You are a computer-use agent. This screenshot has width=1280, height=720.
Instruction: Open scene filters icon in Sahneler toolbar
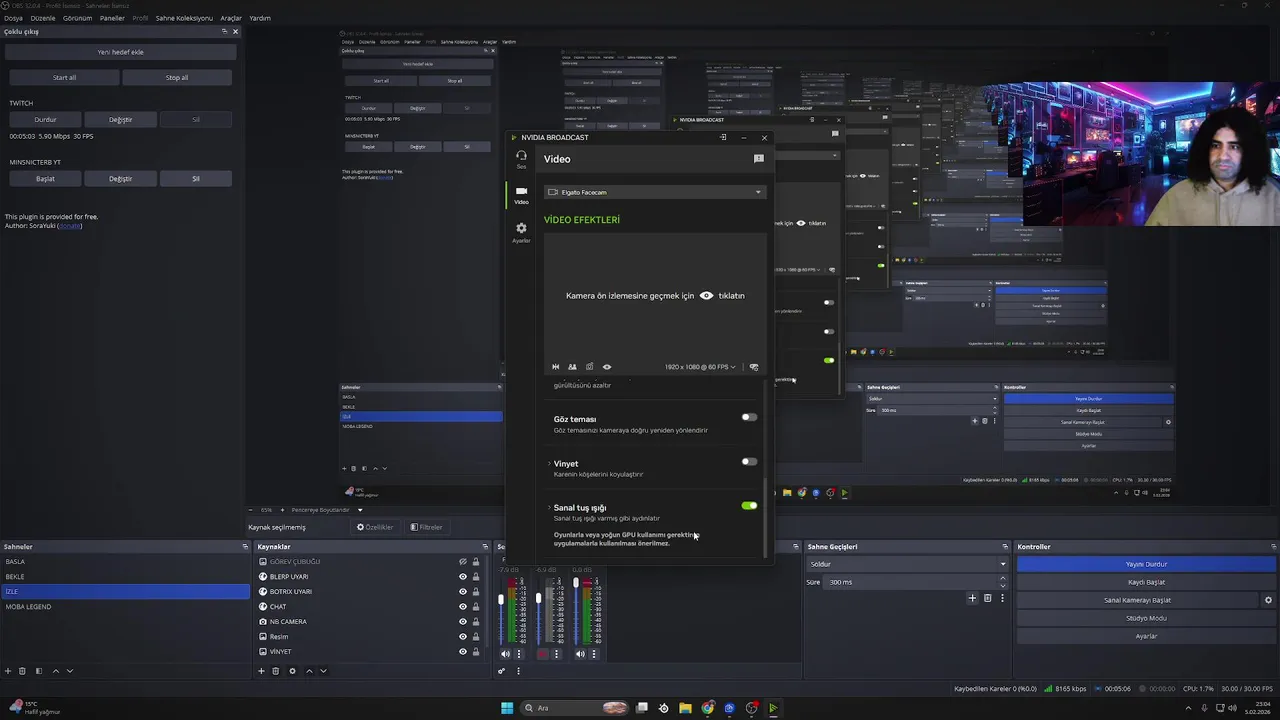tap(39, 671)
